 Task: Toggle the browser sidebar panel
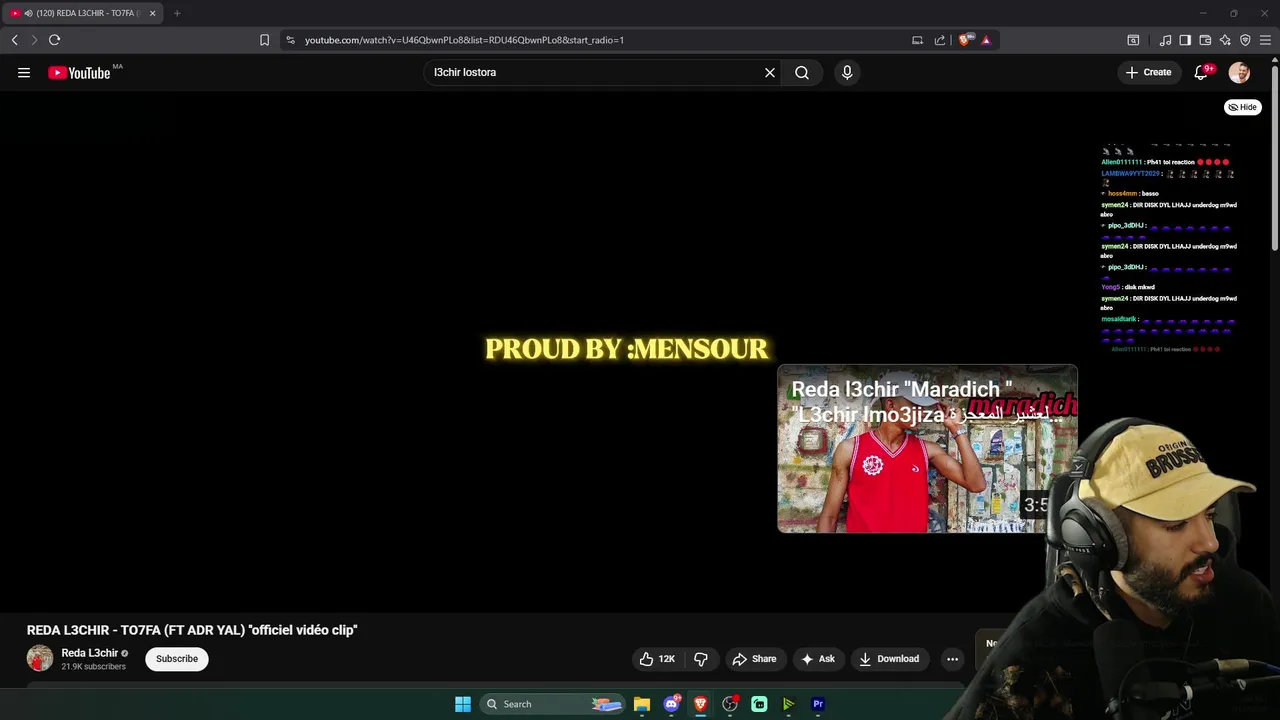click(1185, 40)
